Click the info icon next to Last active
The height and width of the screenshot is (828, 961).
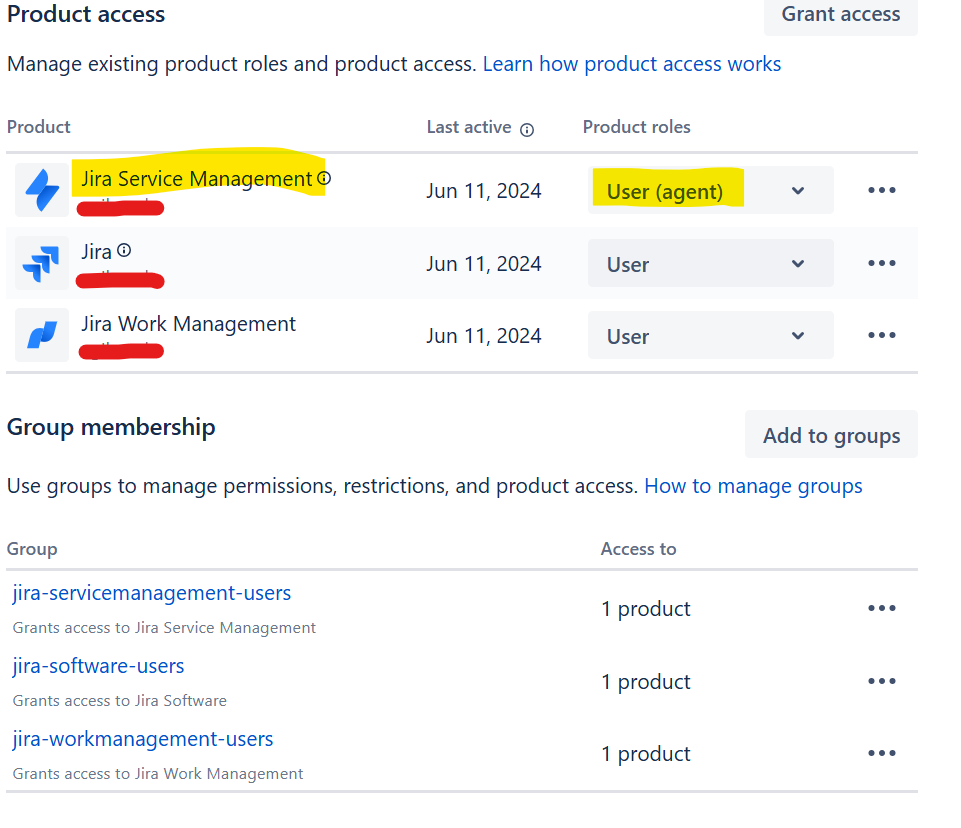(x=528, y=130)
